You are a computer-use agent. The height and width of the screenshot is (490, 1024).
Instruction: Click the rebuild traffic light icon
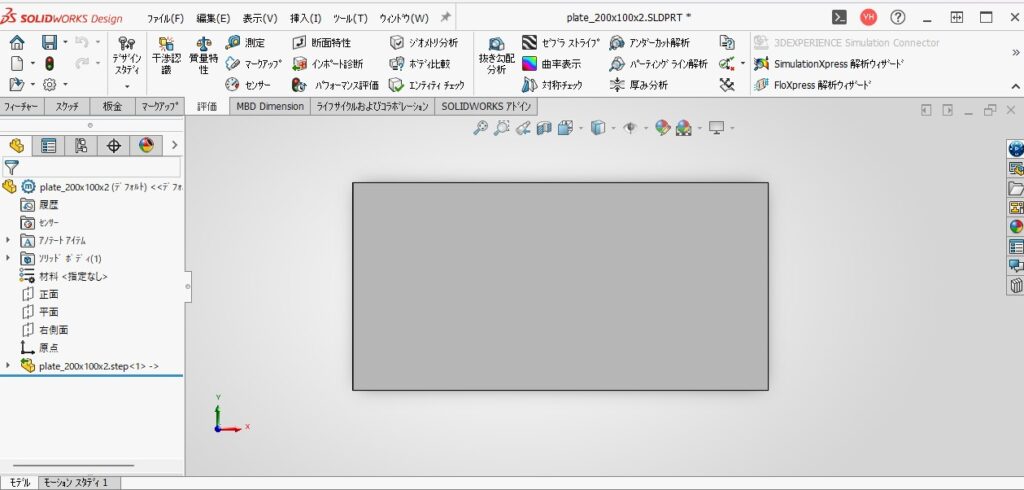click(48, 64)
